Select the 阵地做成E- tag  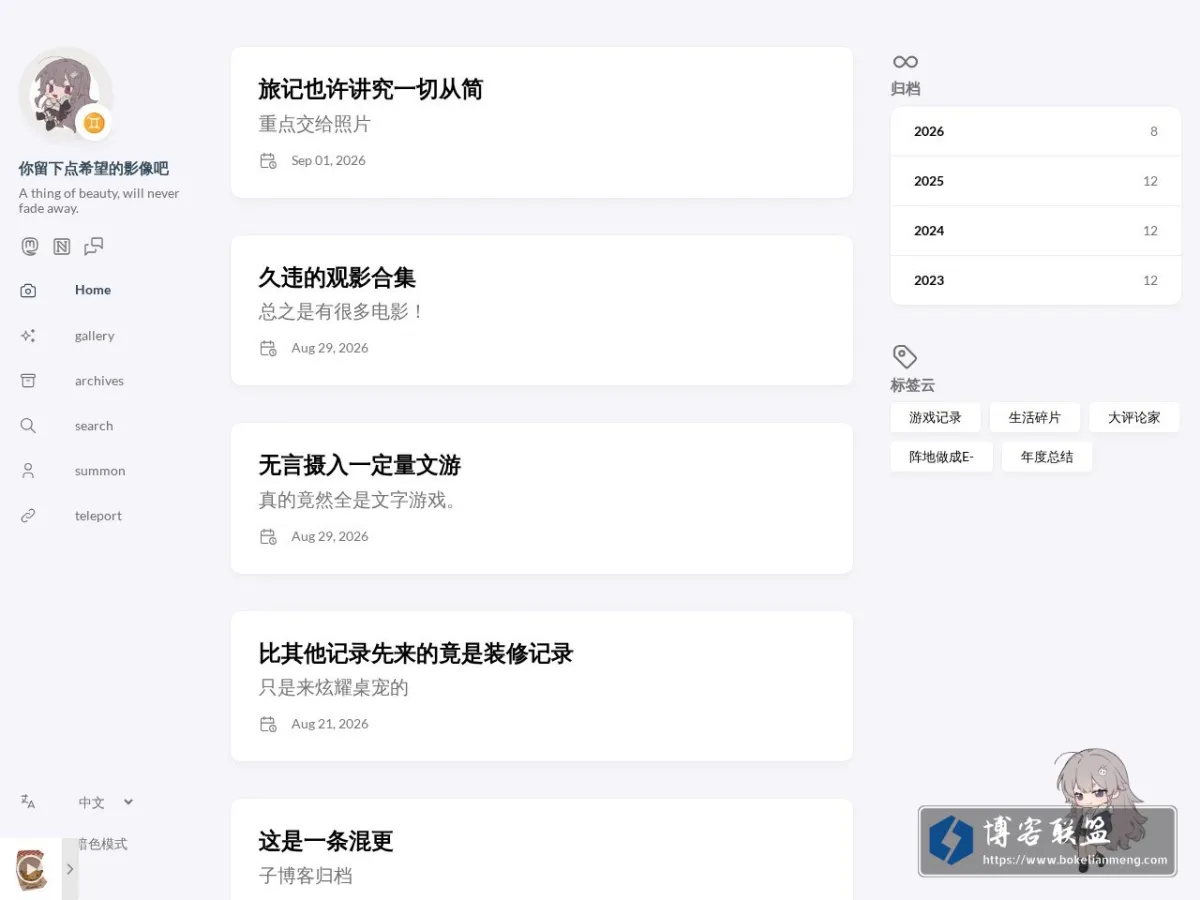941,457
